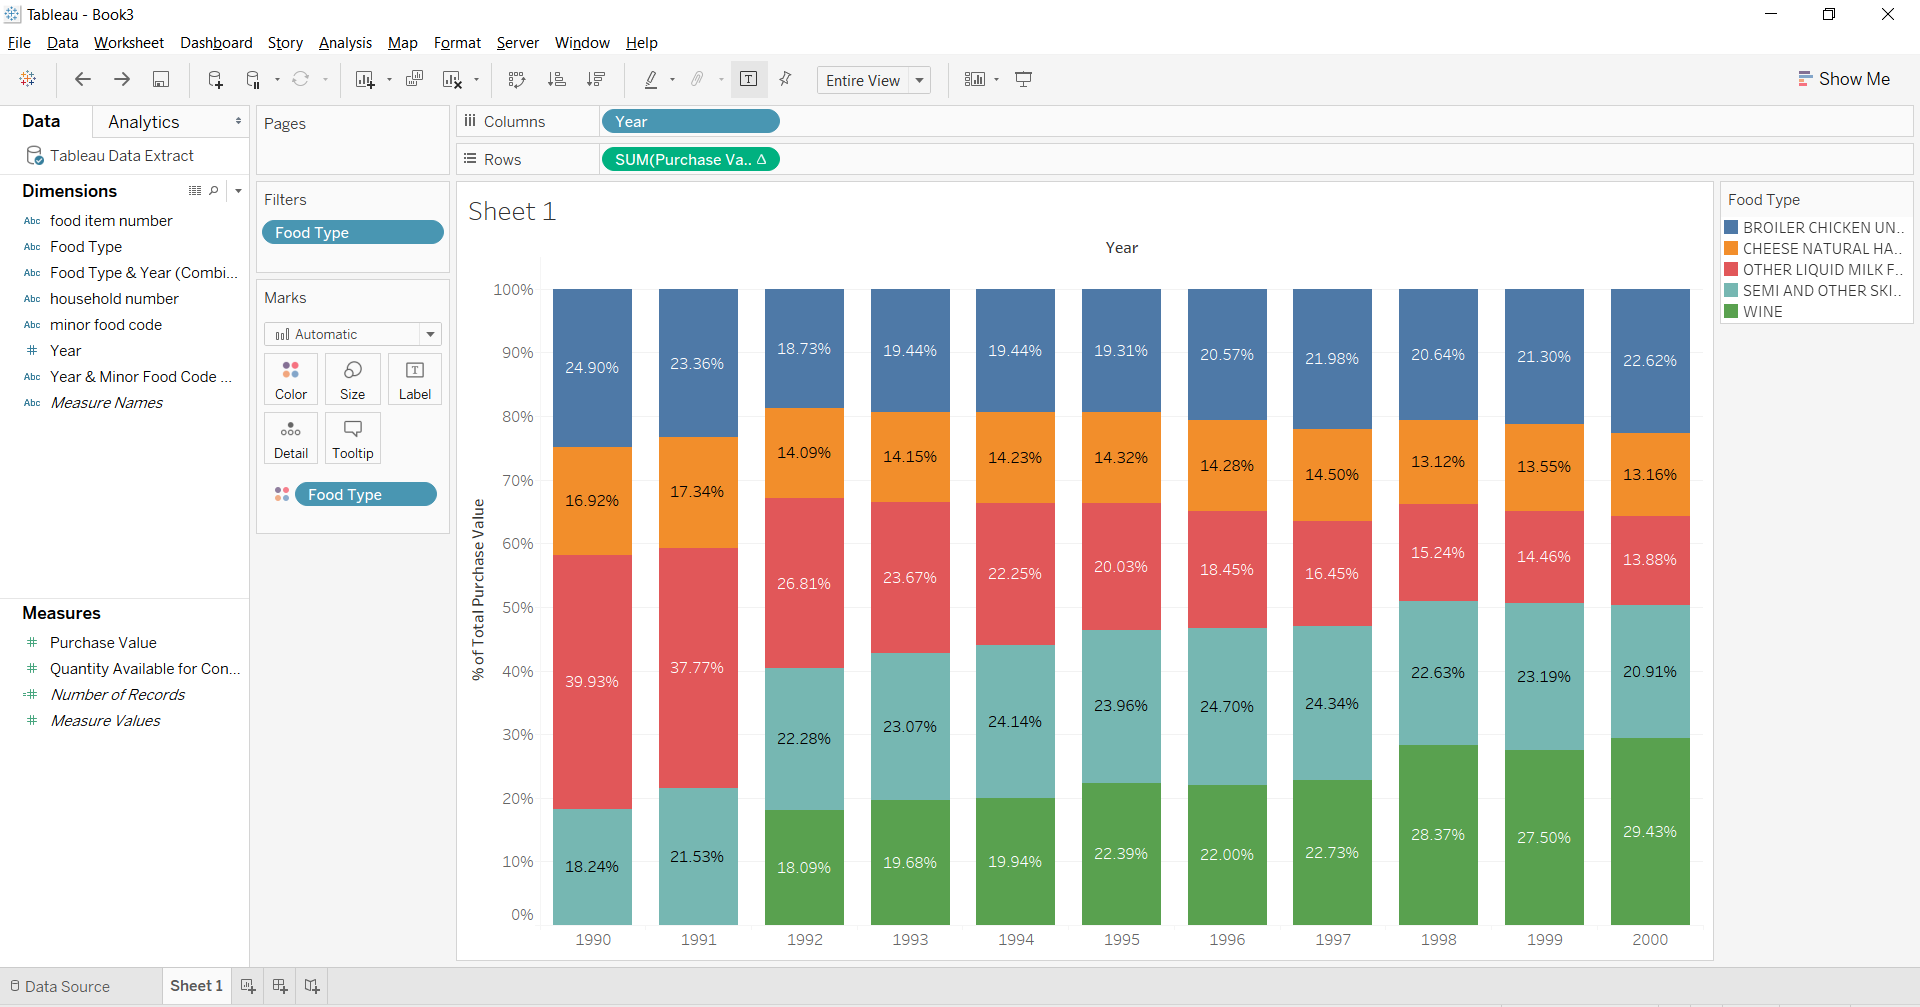The image size is (1920, 1007).
Task: Pin the axes with the pin icon
Action: pyautogui.click(x=786, y=79)
